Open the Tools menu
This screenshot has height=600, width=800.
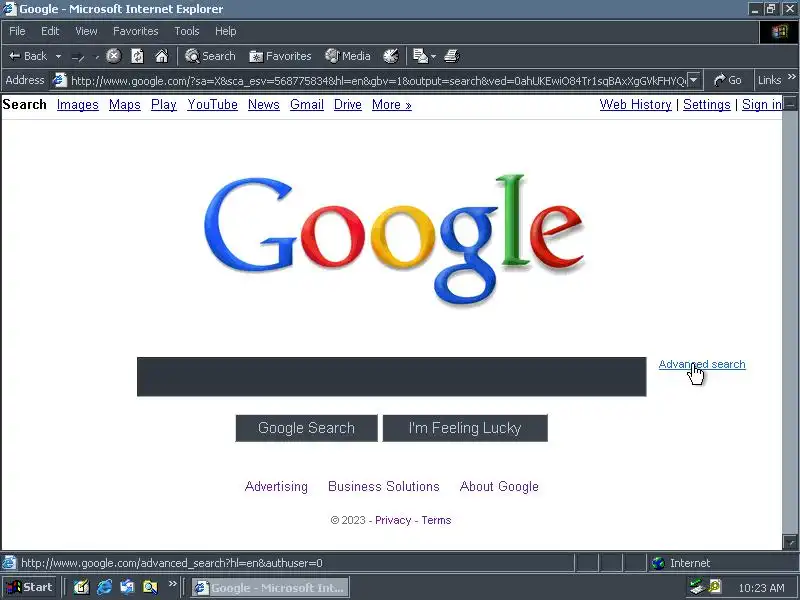[x=187, y=31]
